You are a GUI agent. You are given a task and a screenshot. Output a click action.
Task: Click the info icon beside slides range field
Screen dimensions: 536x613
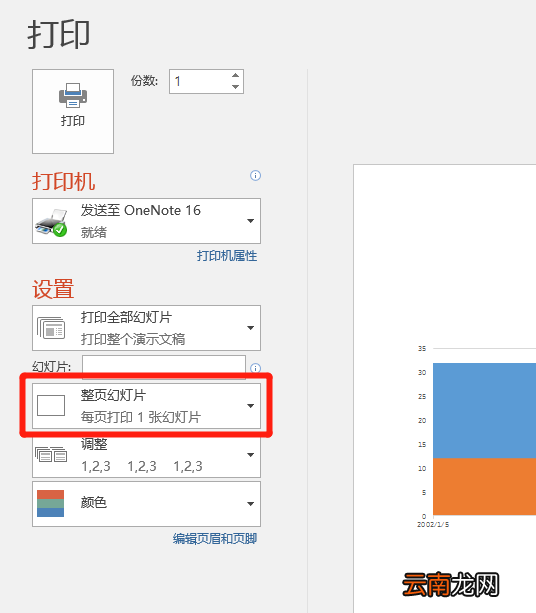pos(255,368)
